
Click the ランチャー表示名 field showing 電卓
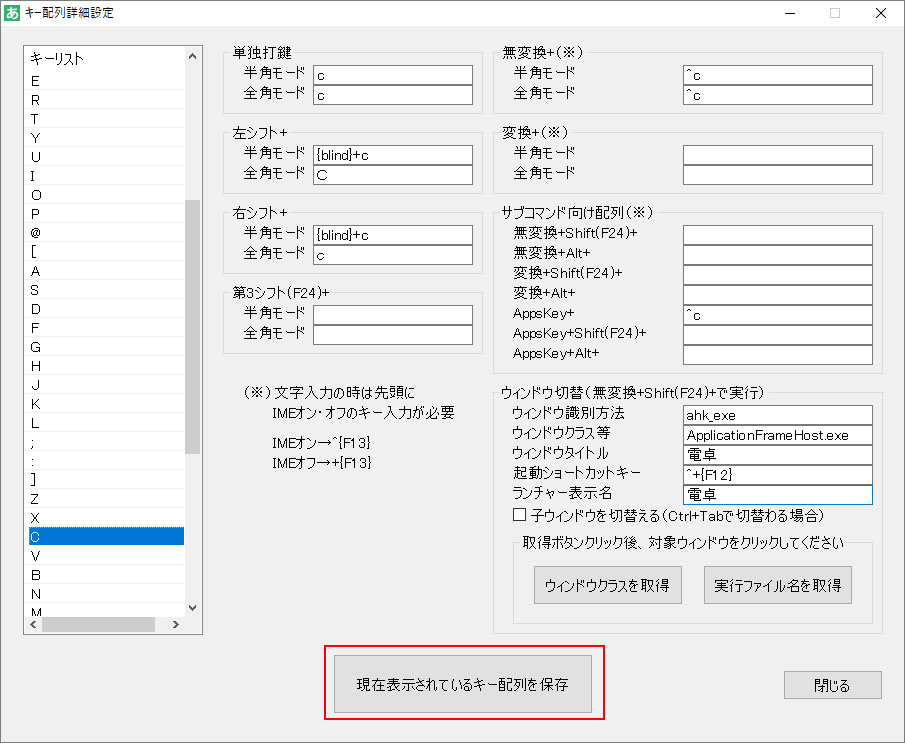pos(779,495)
